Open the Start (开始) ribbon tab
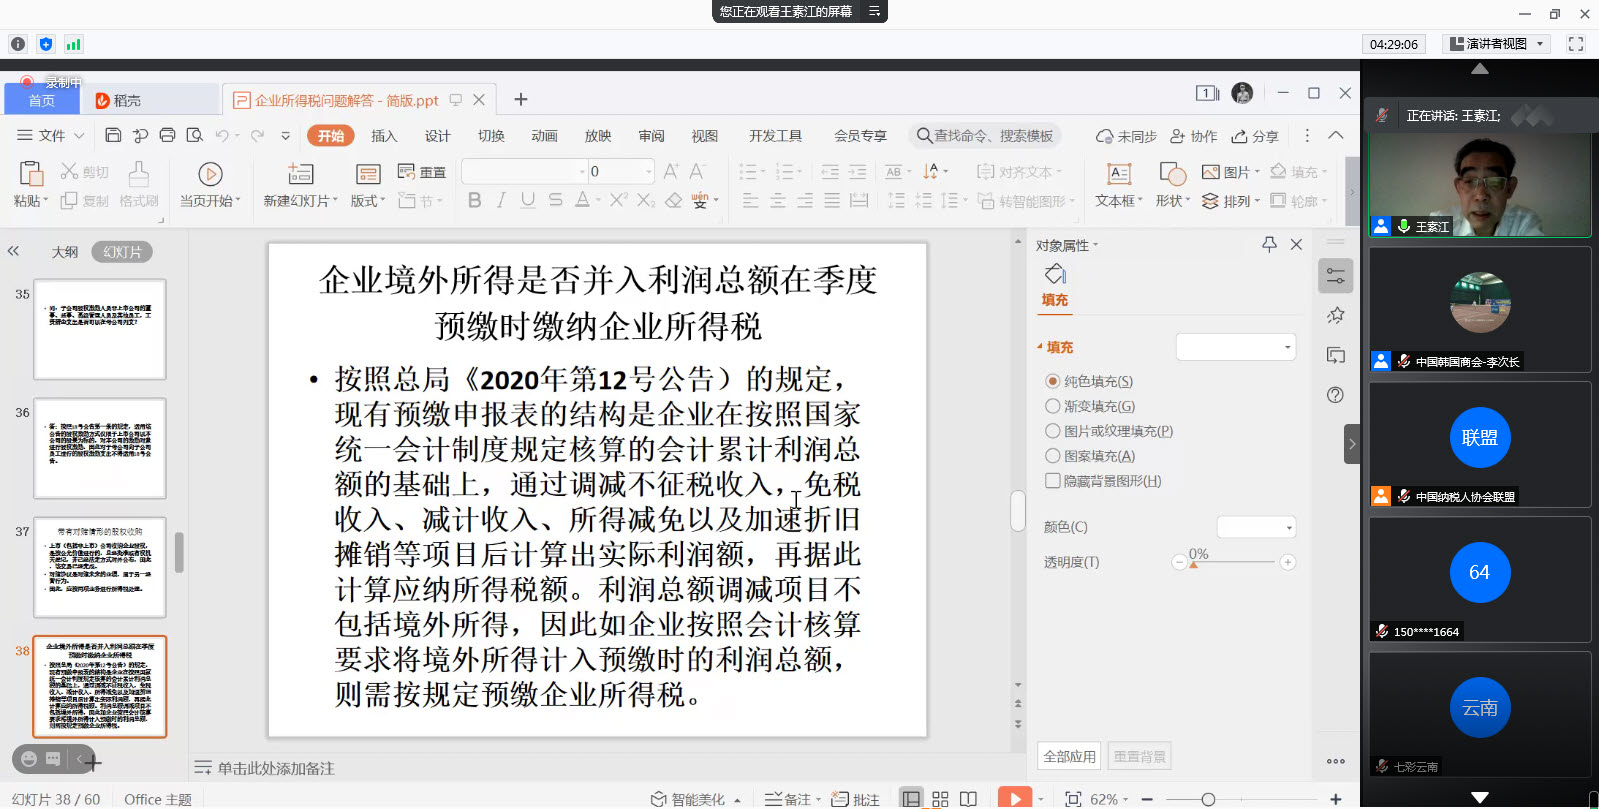 tap(331, 136)
